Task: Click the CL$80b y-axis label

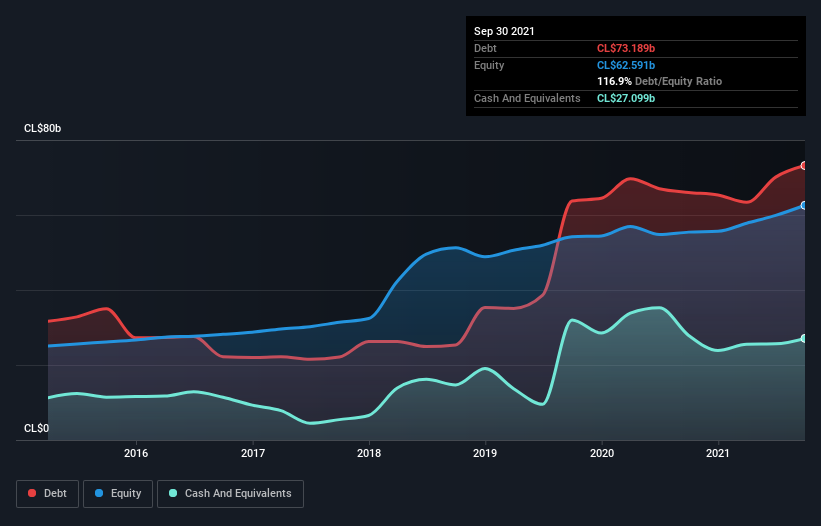Action: pyautogui.click(x=42, y=128)
